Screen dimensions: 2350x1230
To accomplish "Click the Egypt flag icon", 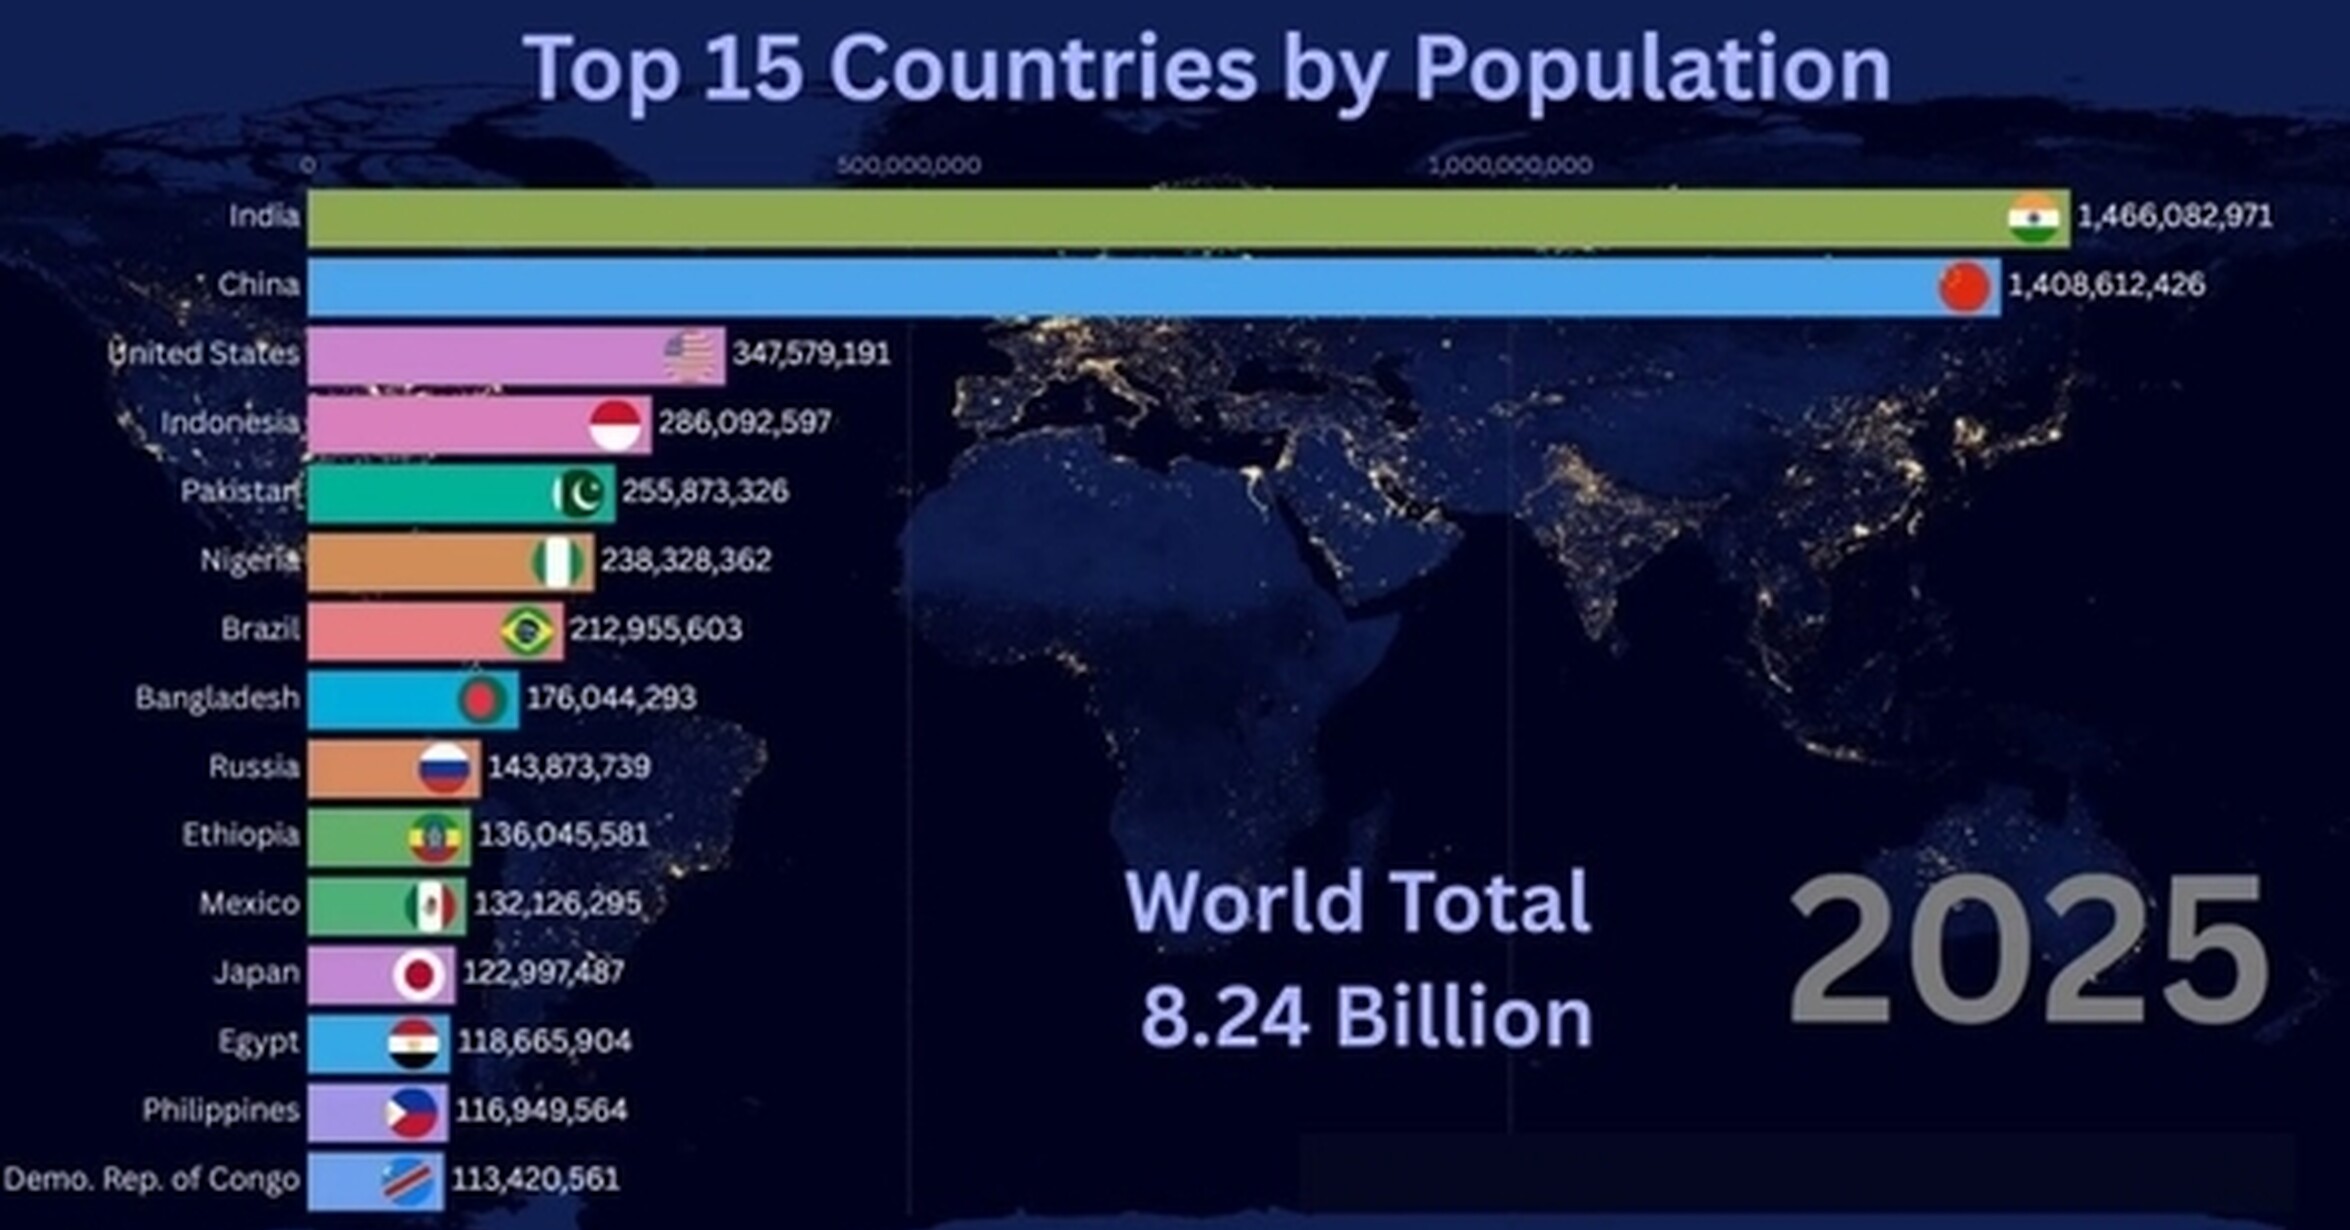I will (x=413, y=1044).
